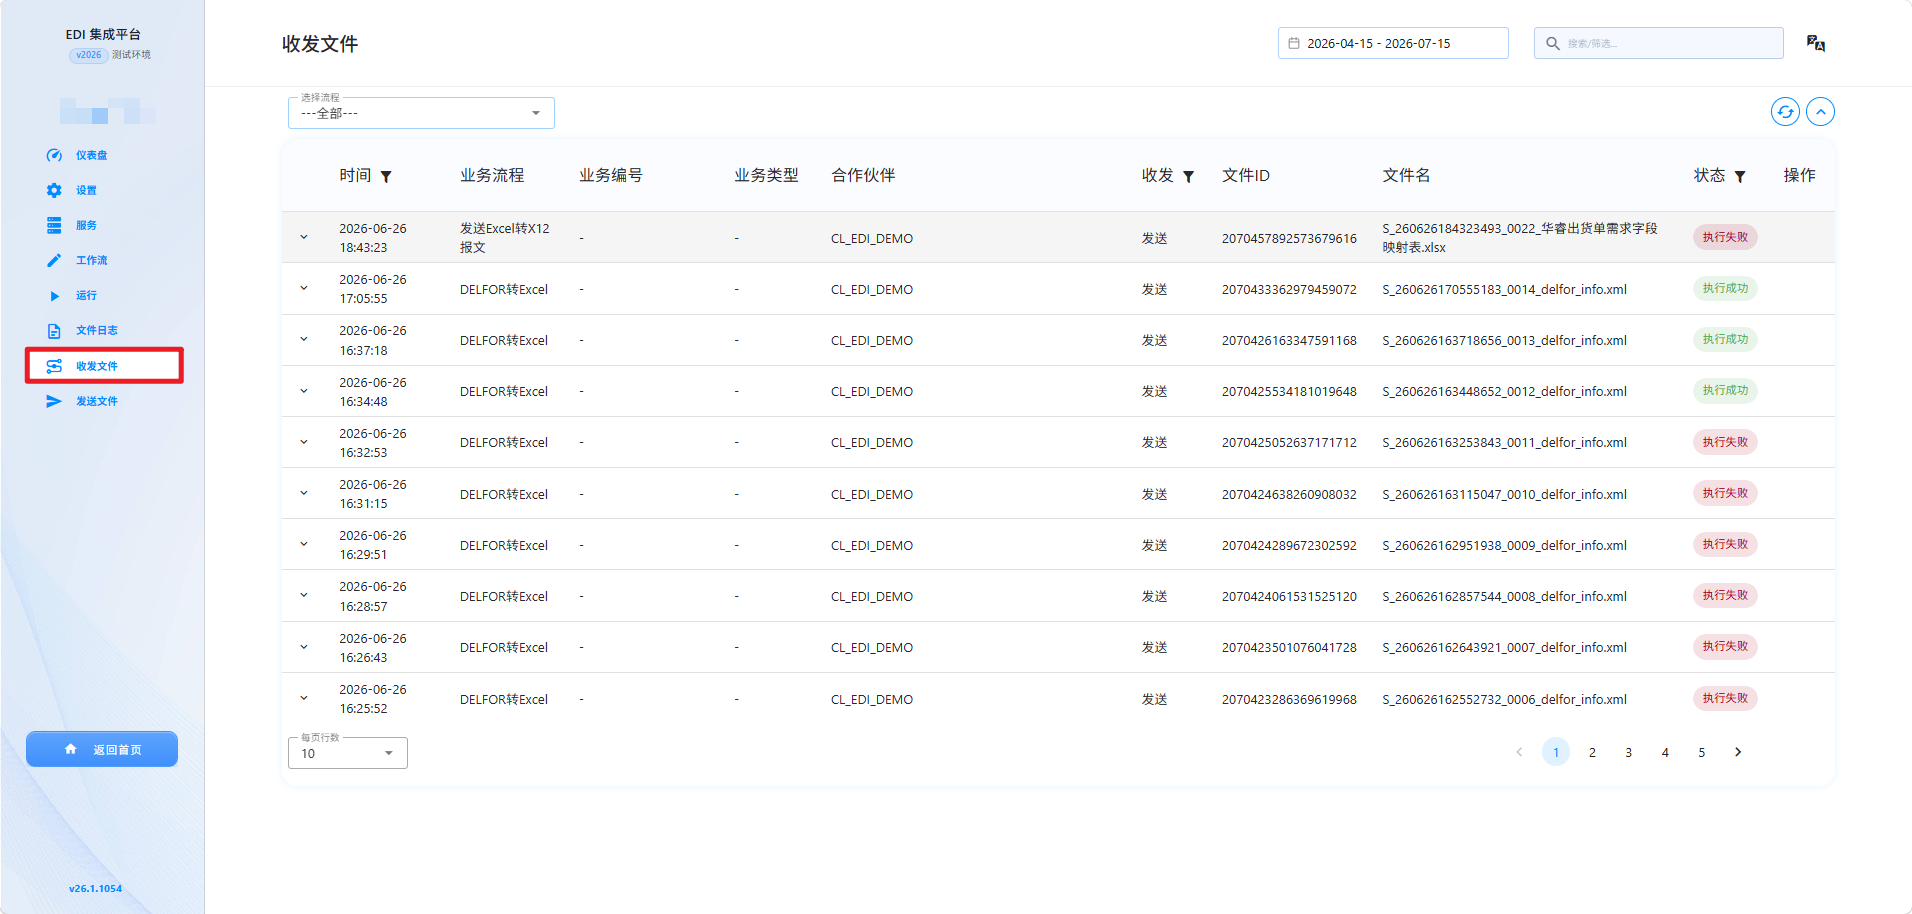
Task: Click the 文件名 column header
Action: tap(1406, 175)
